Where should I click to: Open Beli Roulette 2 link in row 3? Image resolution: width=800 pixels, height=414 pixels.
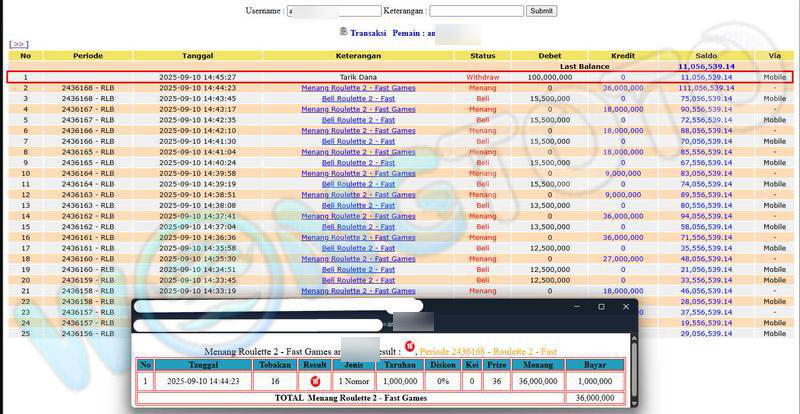coord(358,99)
